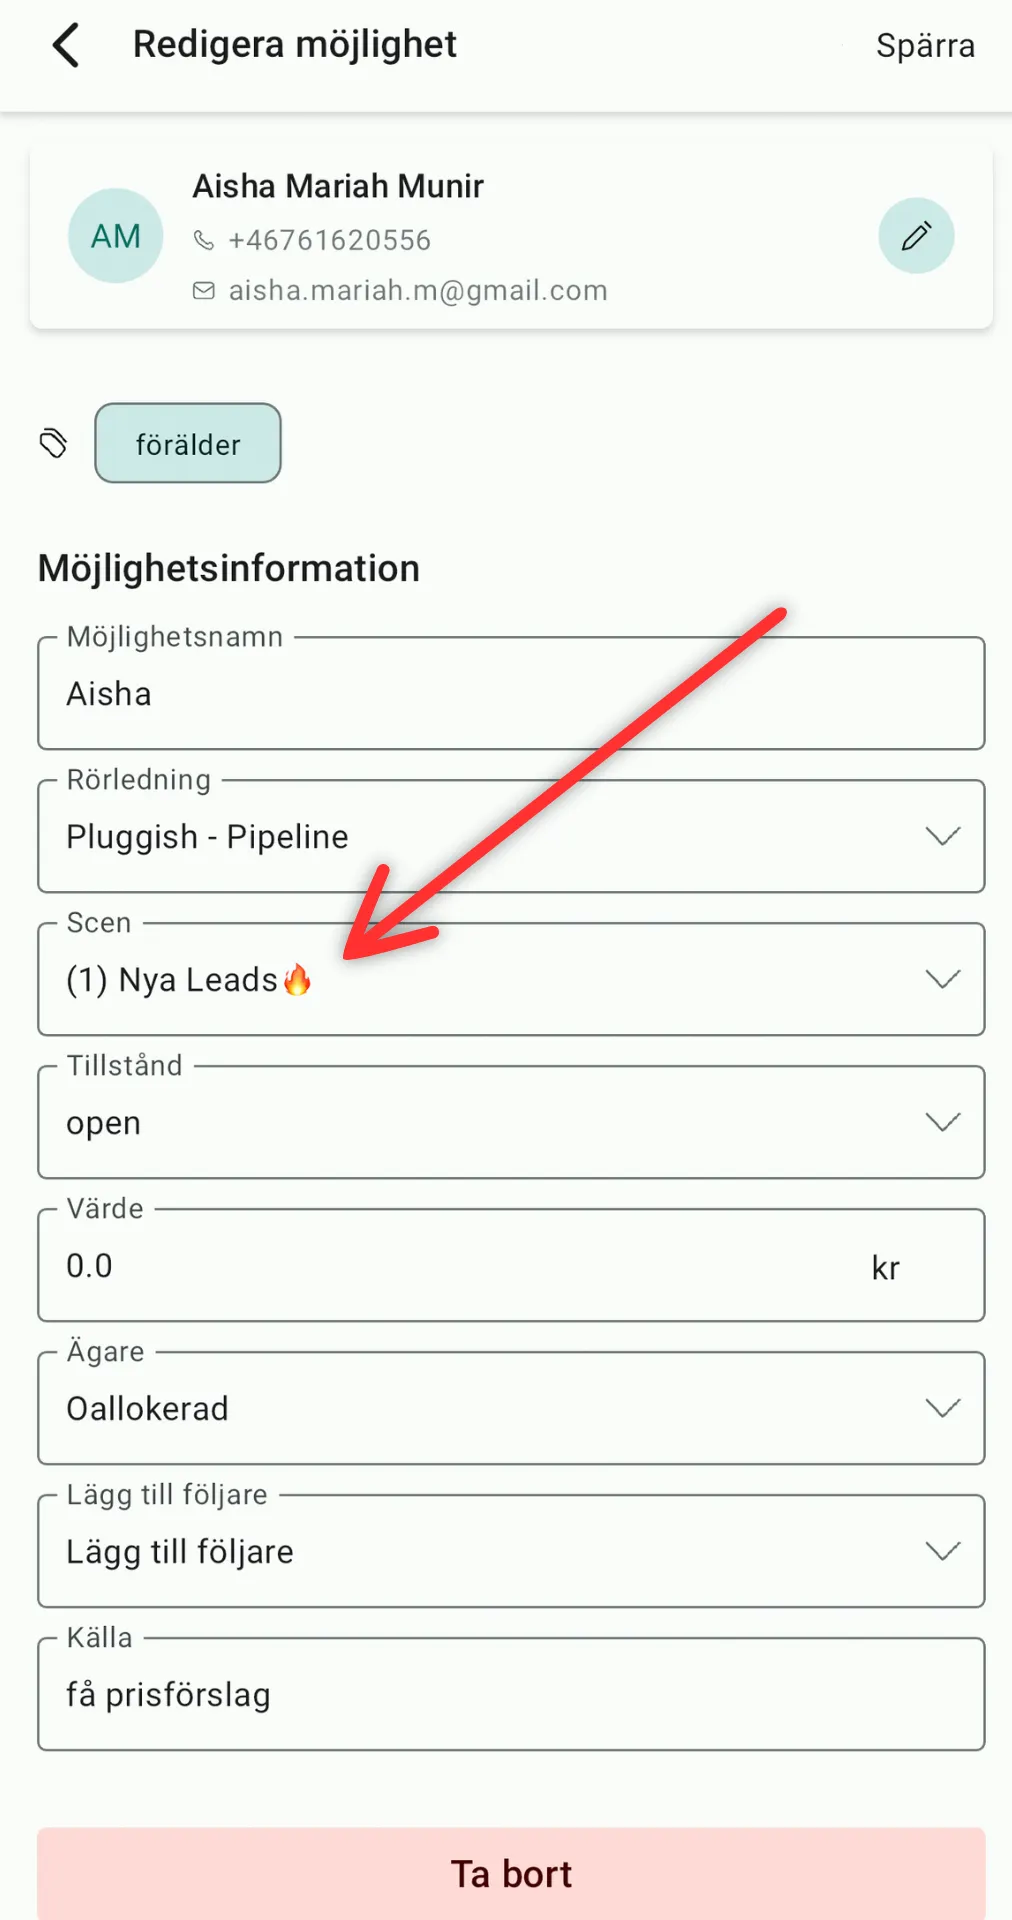The height and width of the screenshot is (1920, 1012).
Task: Tap the pencil edit contact icon
Action: coord(916,236)
